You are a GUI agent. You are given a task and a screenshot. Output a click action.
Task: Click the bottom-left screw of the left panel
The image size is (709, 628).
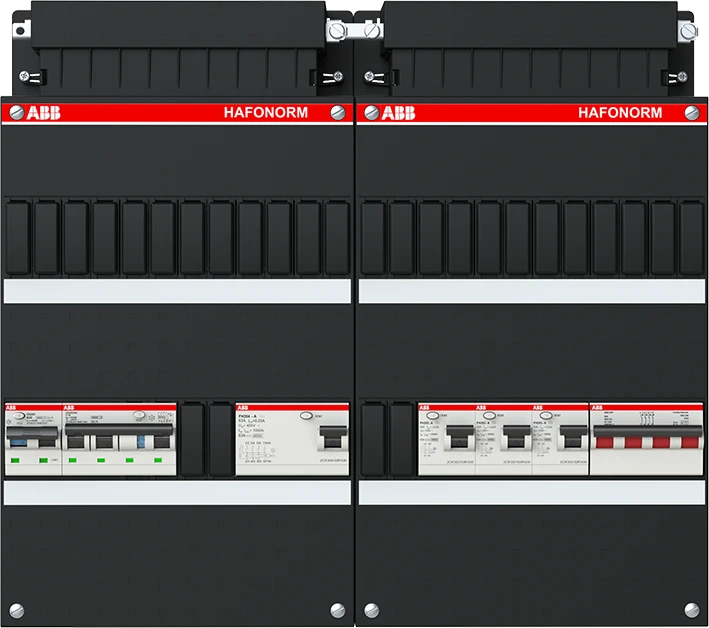(16, 608)
